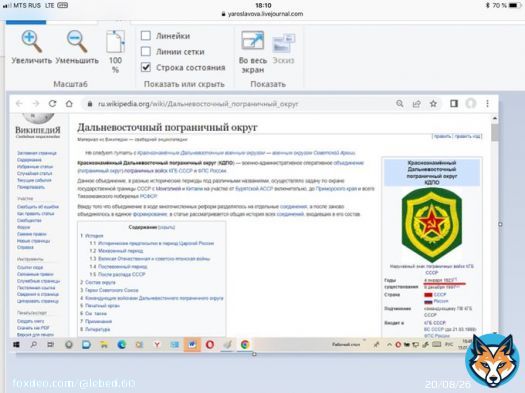
Task: Open Yandex browser from the taskbar
Action: click(x=157, y=344)
